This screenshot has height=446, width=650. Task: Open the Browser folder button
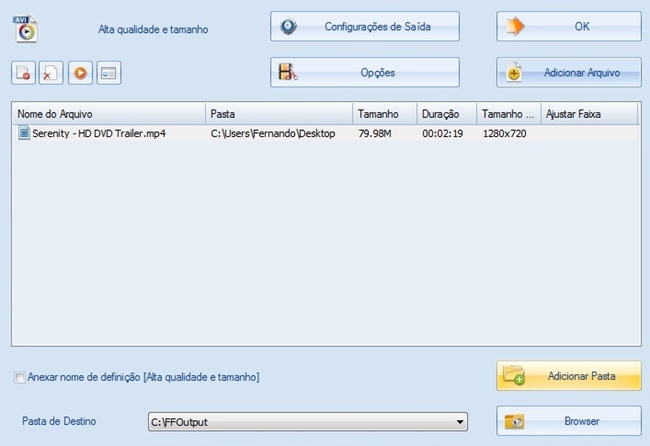click(569, 421)
